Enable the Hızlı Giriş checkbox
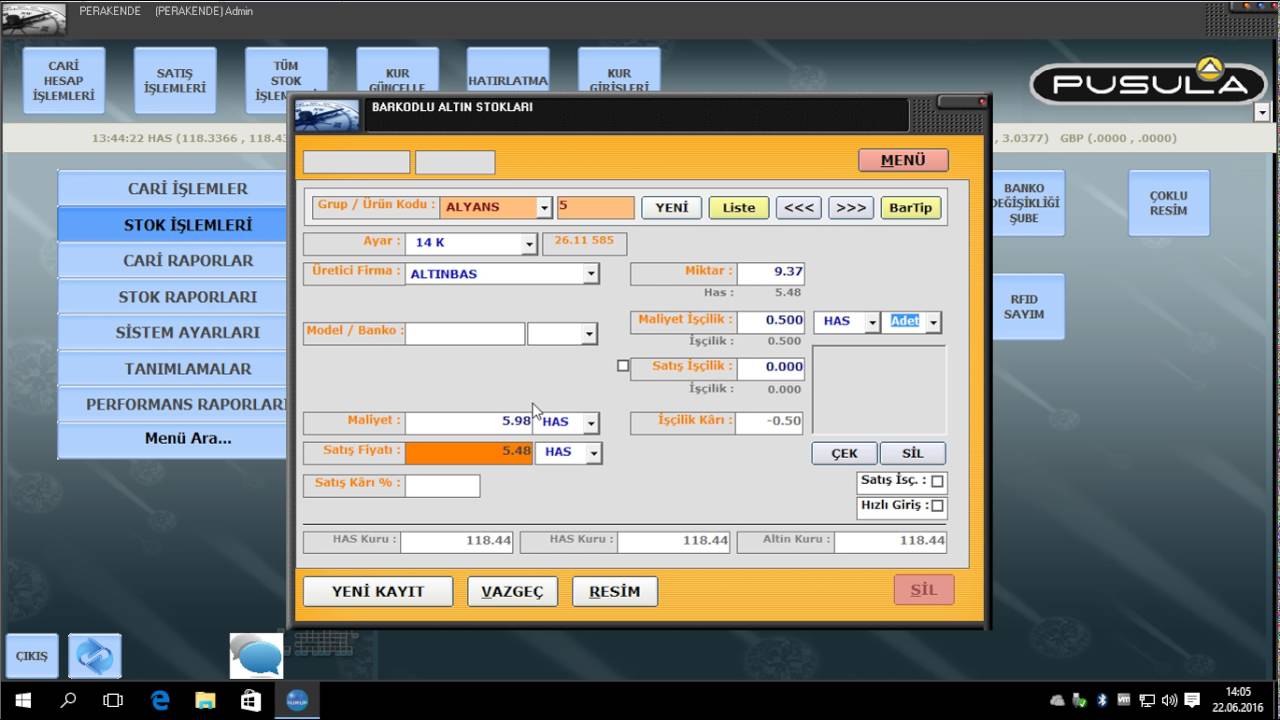The width and height of the screenshot is (1280, 720). pyautogui.click(x=937, y=506)
